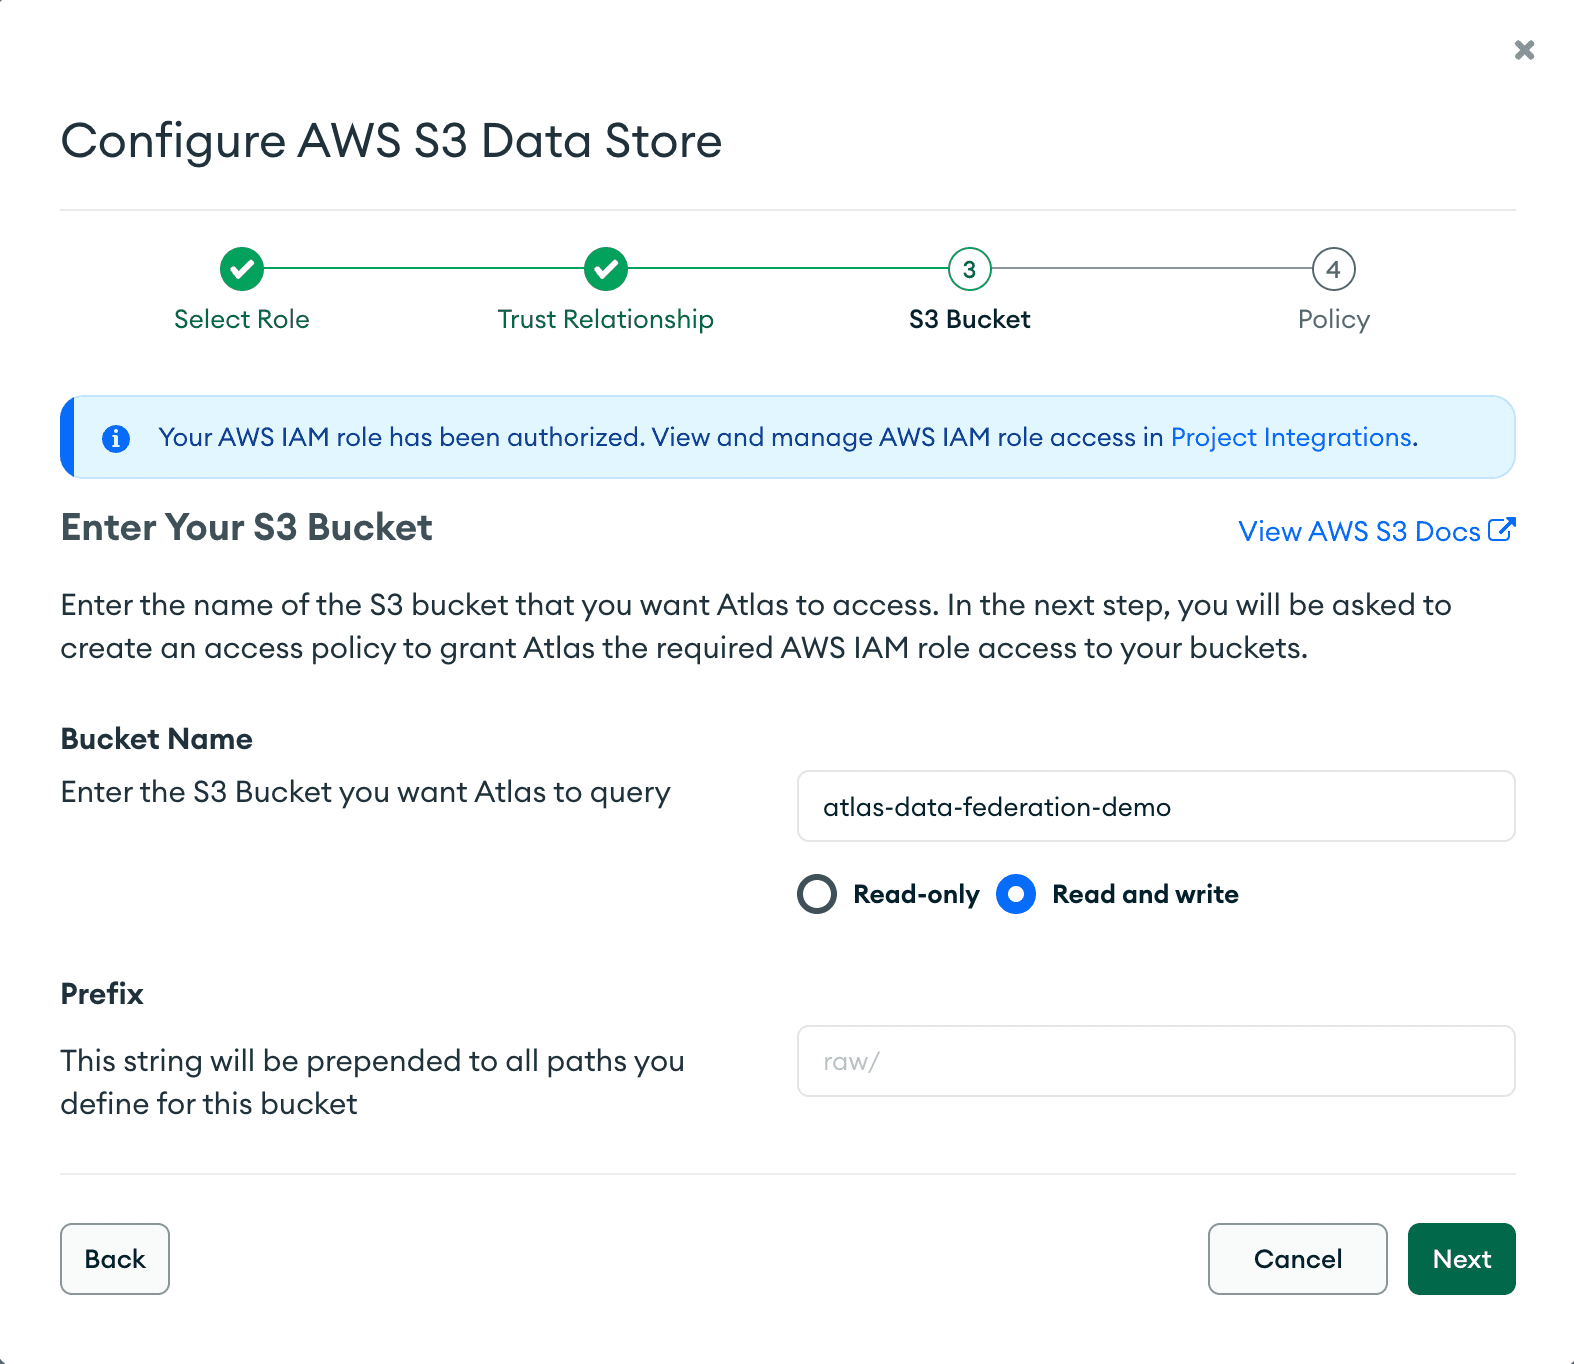
Task: Go to the Select Role step label
Action: (x=242, y=319)
